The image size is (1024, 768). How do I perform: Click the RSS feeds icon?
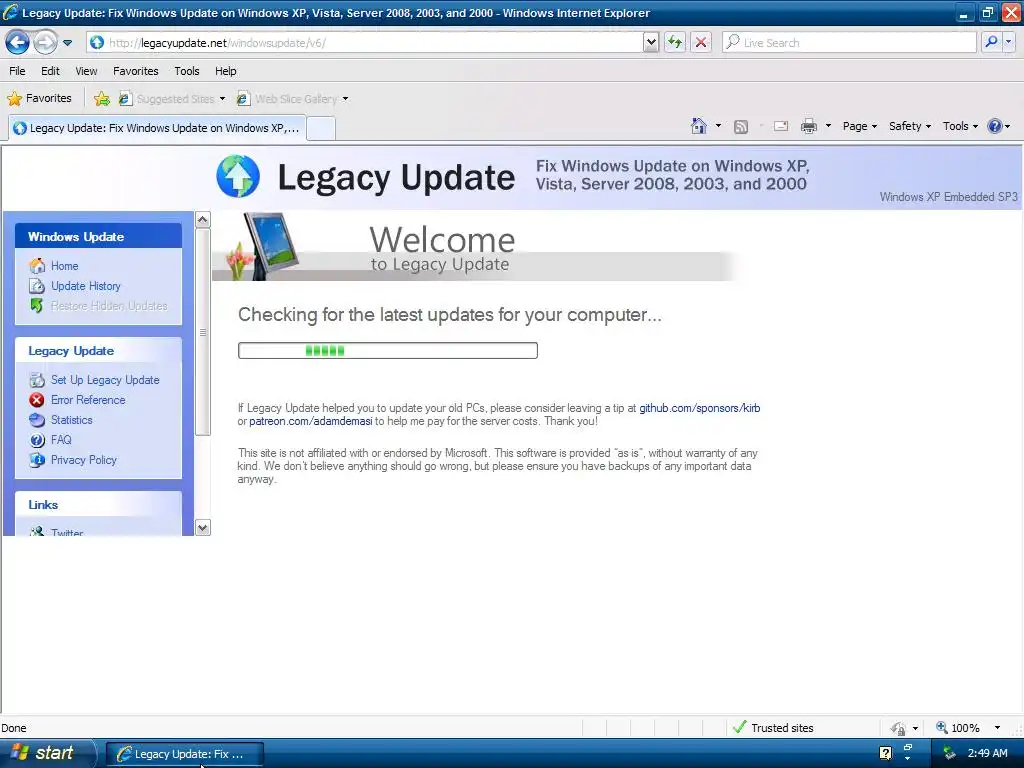741,127
